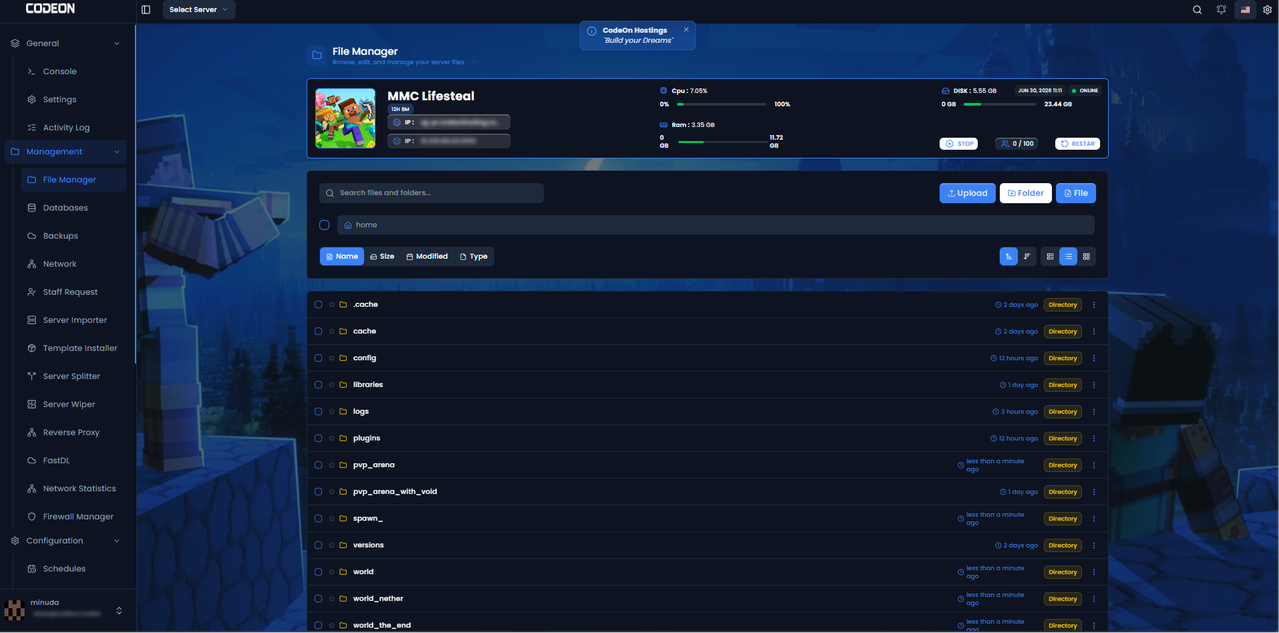Click the CODEON logo

point(50,8)
